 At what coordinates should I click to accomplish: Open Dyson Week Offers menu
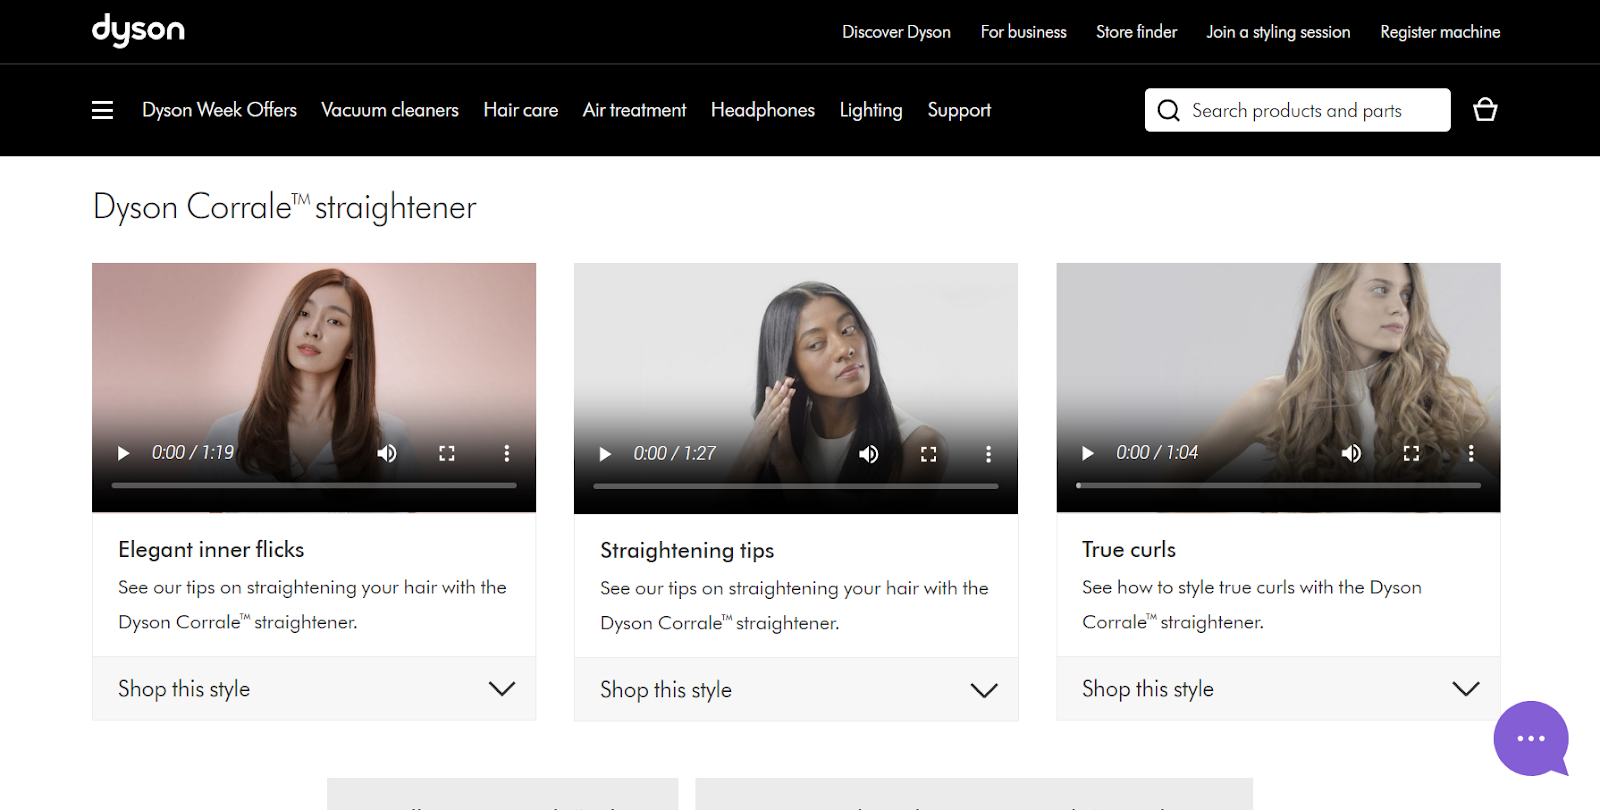219,110
